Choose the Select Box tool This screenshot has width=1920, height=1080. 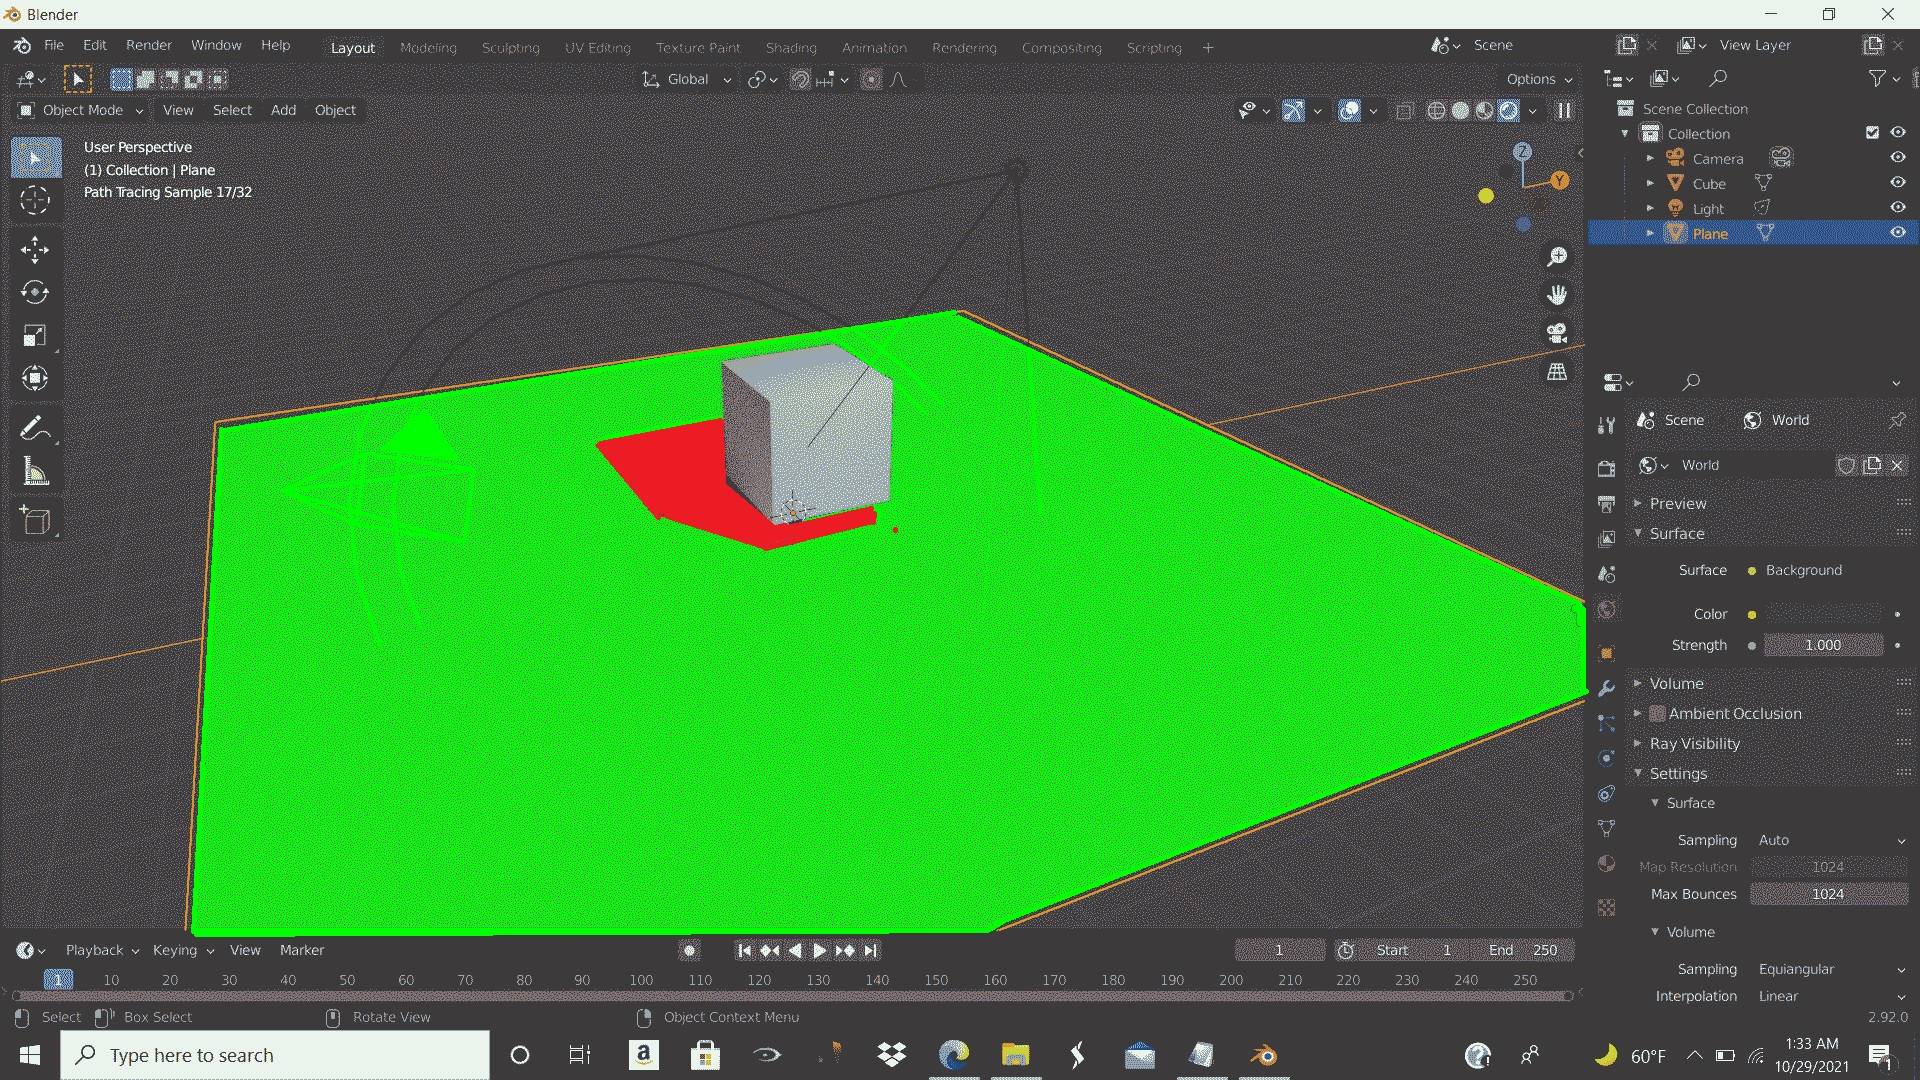coord(35,158)
